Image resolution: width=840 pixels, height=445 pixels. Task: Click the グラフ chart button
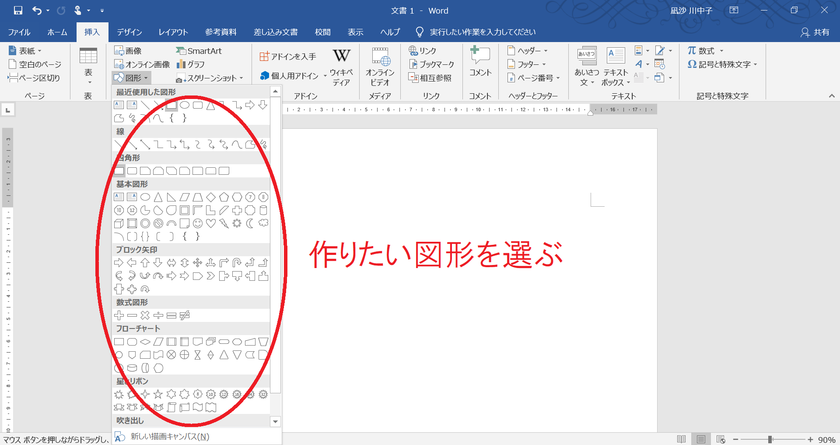191,64
